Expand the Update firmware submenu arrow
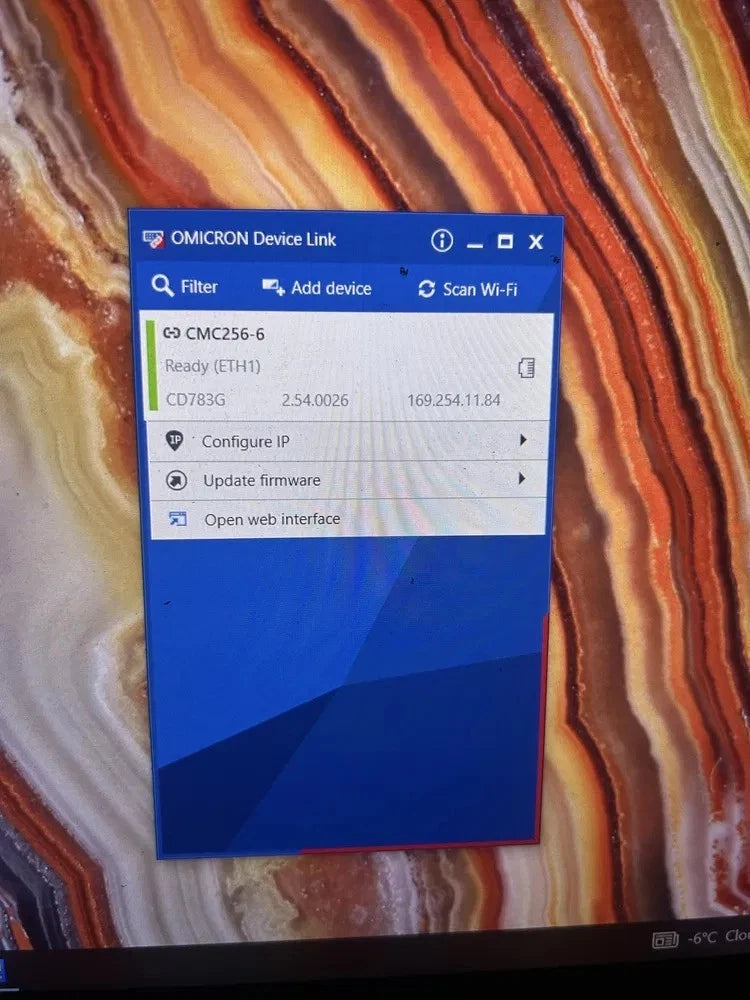 521,479
